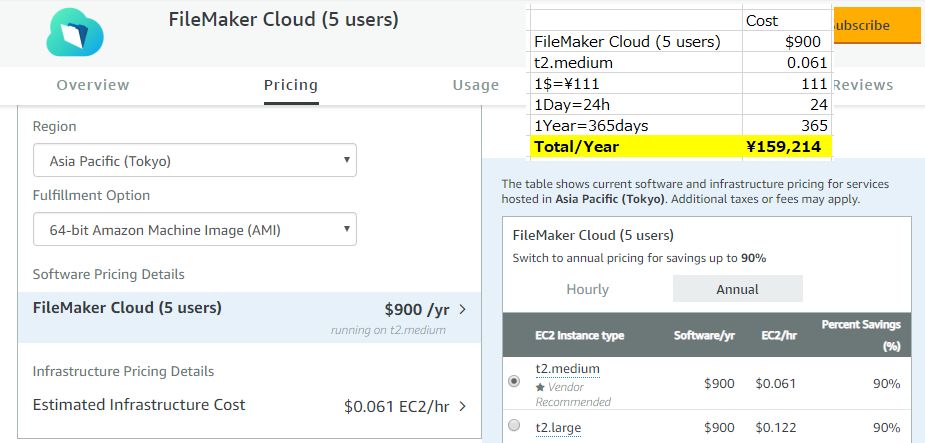The height and width of the screenshot is (443, 925).
Task: Click the FileMaker Cloud logo icon
Action: pyautogui.click(x=76, y=34)
